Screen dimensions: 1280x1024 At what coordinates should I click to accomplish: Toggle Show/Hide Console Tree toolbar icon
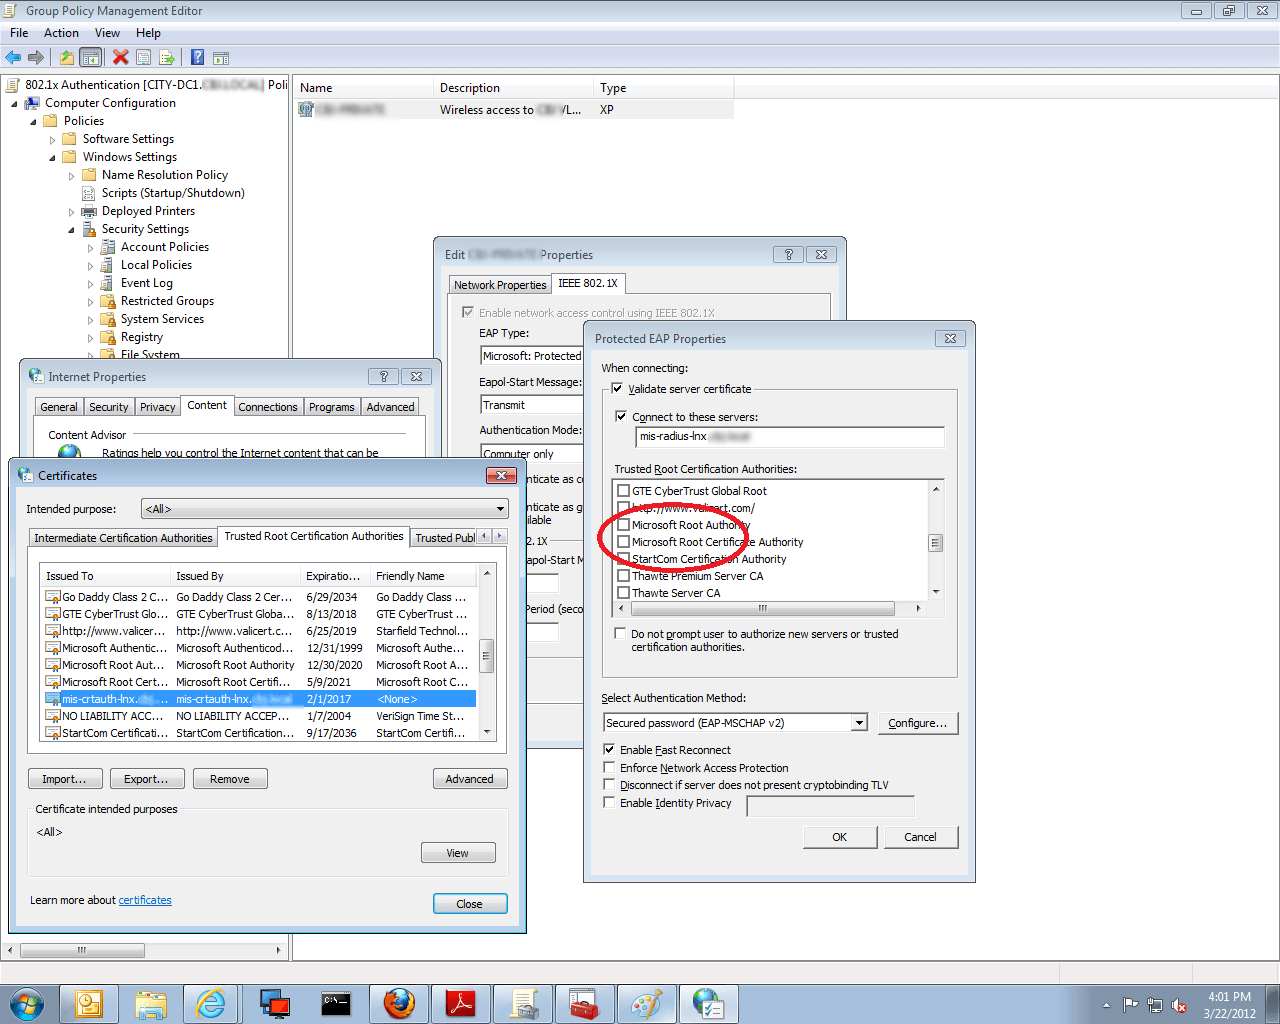click(x=91, y=57)
